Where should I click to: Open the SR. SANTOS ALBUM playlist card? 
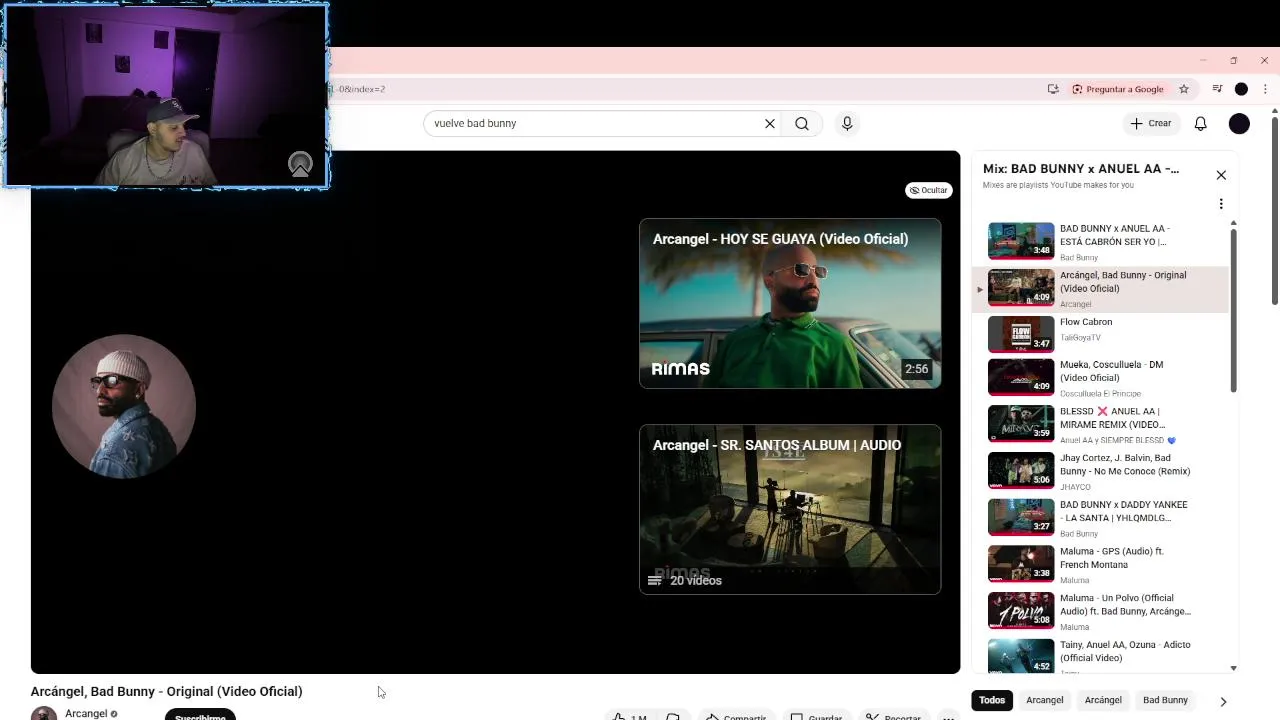pyautogui.click(x=790, y=509)
